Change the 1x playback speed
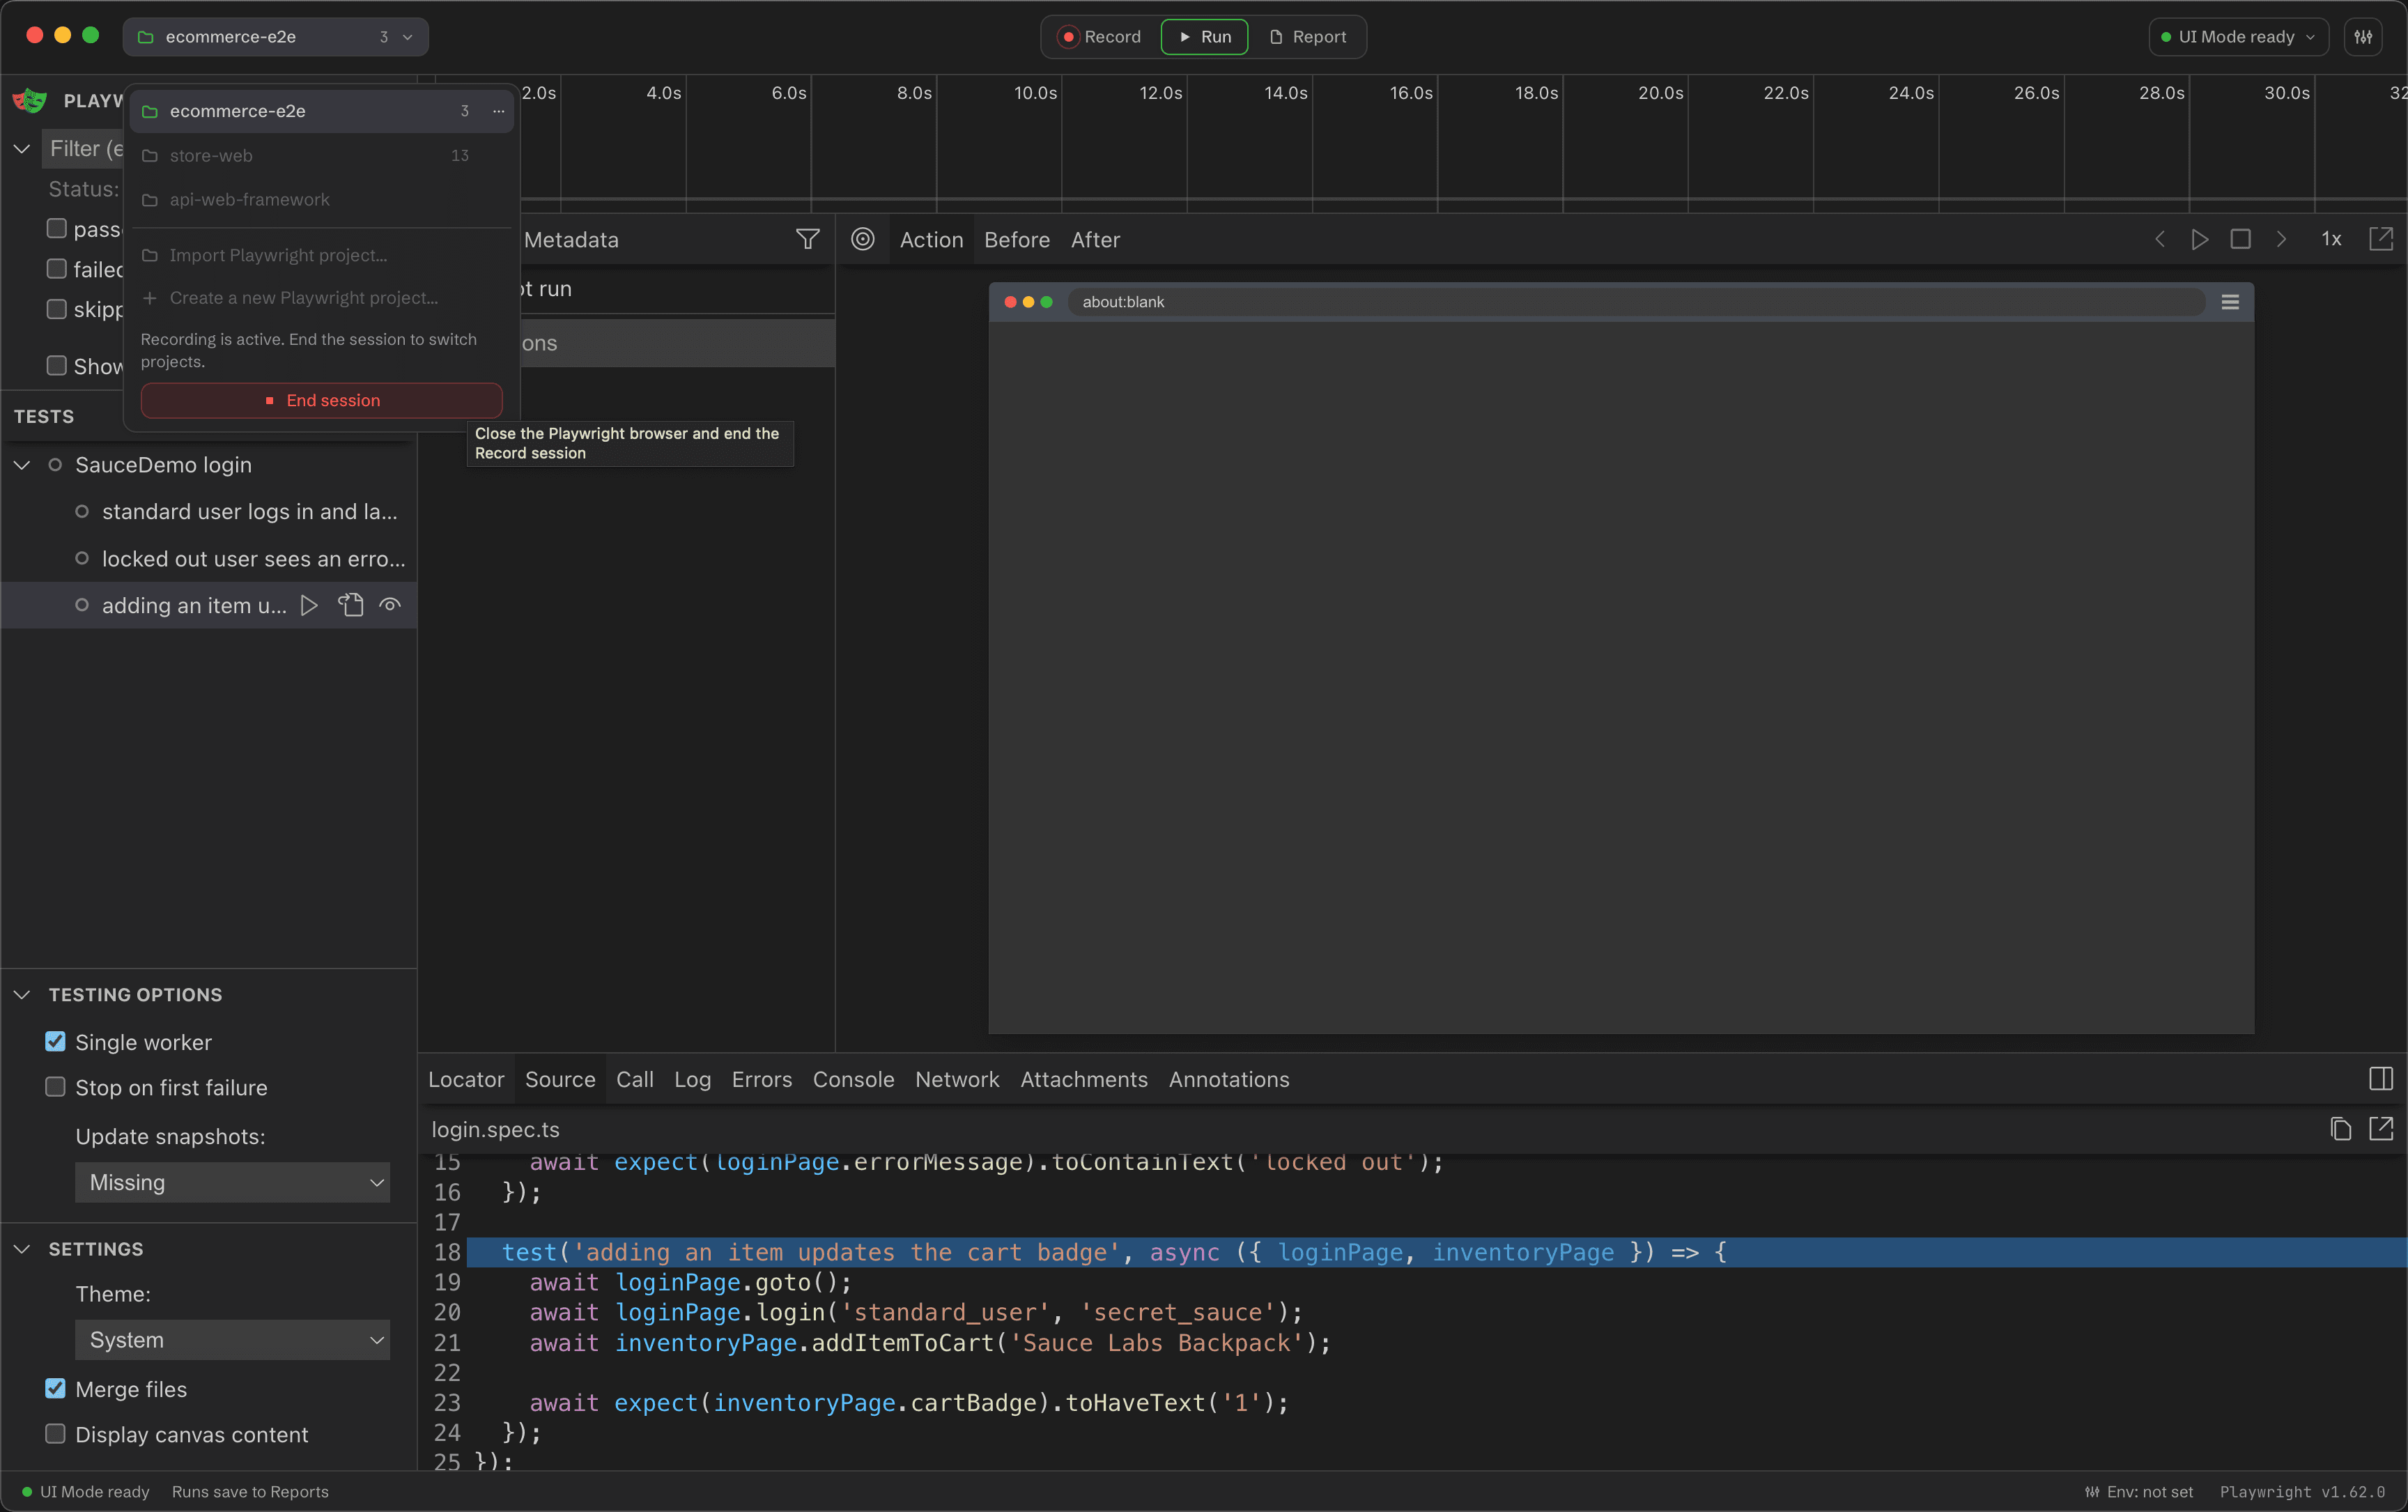Viewport: 2408px width, 1512px height. [2331, 239]
